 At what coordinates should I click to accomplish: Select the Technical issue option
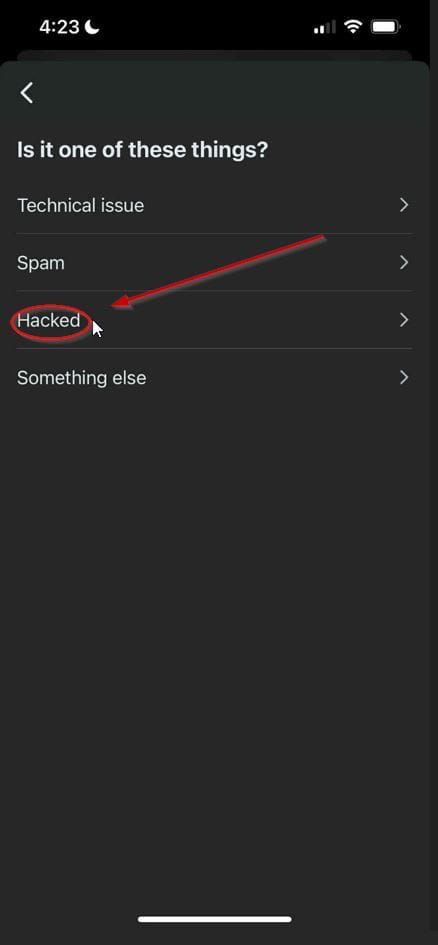pyautogui.click(x=214, y=206)
